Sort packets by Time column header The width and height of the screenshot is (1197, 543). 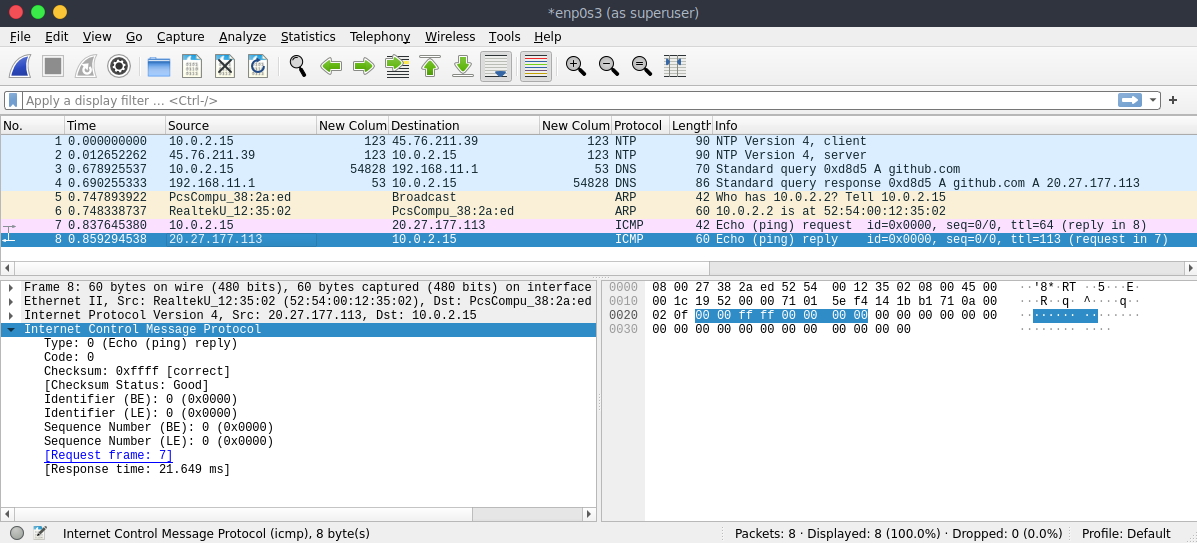click(x=115, y=125)
